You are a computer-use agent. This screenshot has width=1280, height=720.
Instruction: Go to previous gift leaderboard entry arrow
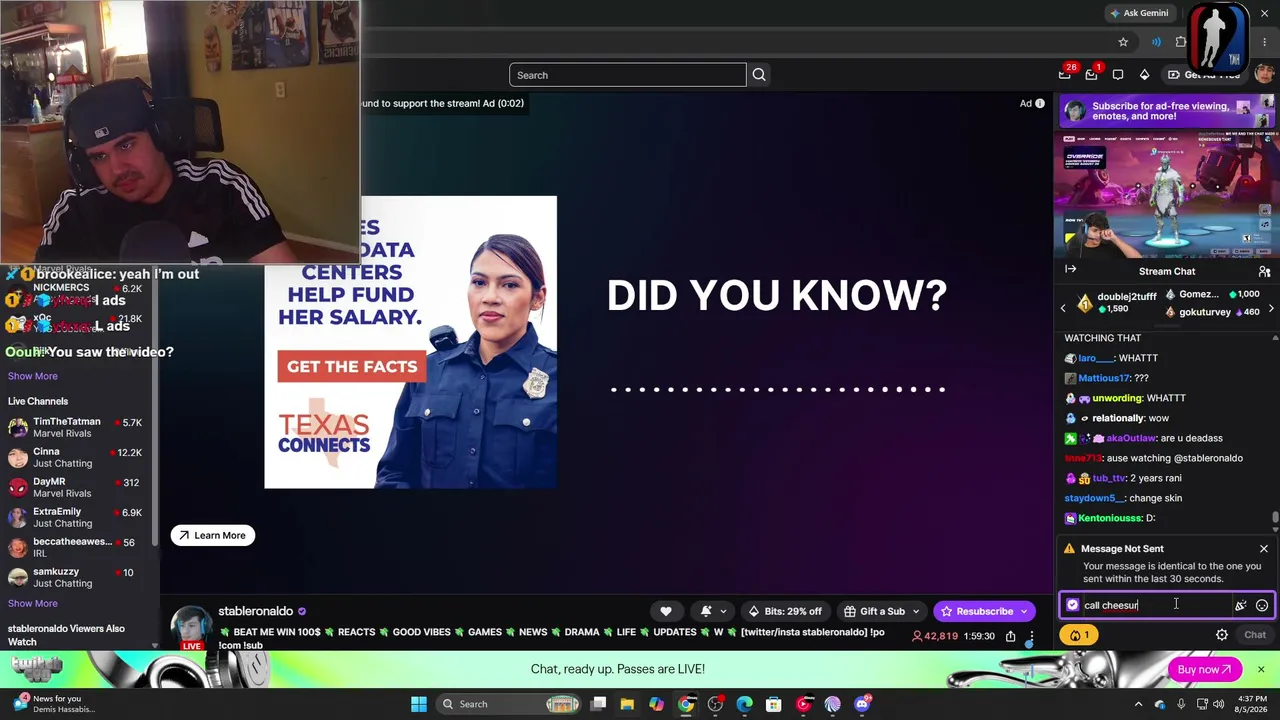[x=1063, y=309]
